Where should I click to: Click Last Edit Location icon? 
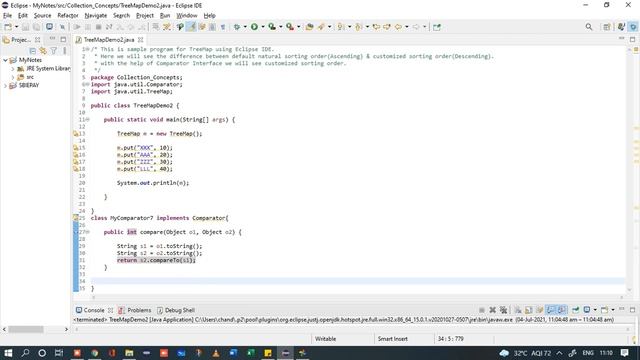[x=376, y=27]
